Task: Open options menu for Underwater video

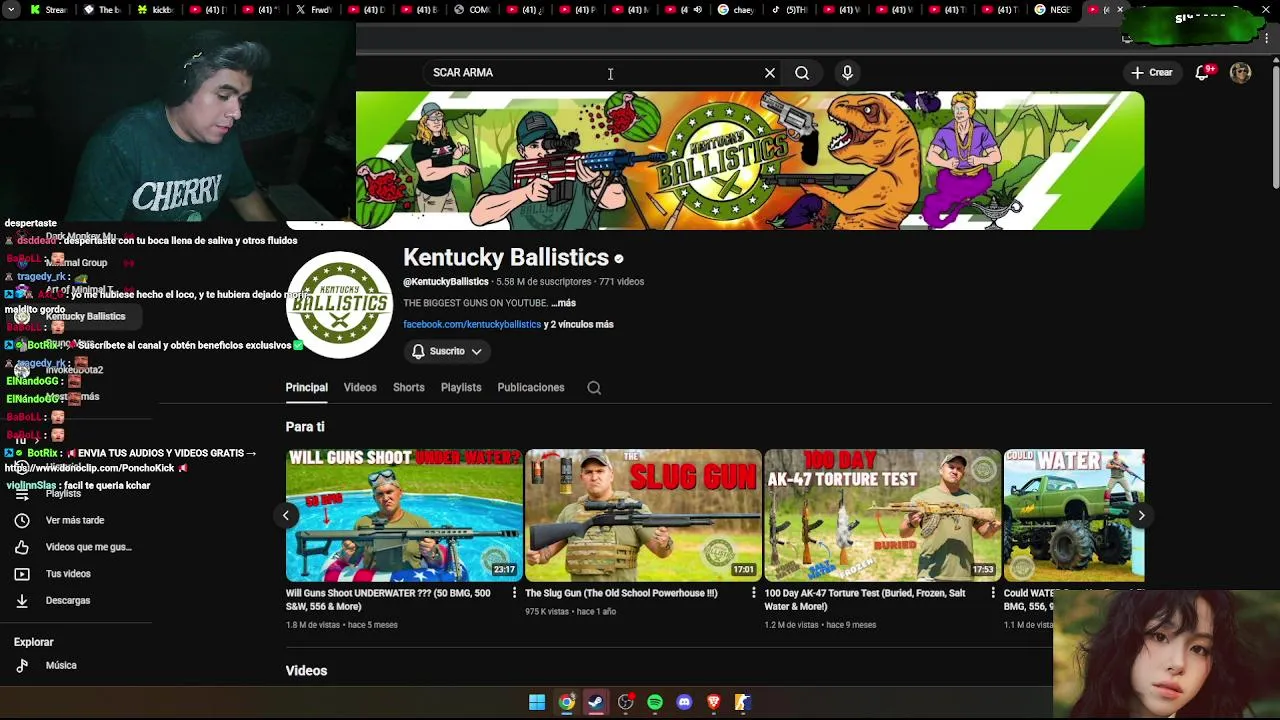Action: tap(515, 593)
